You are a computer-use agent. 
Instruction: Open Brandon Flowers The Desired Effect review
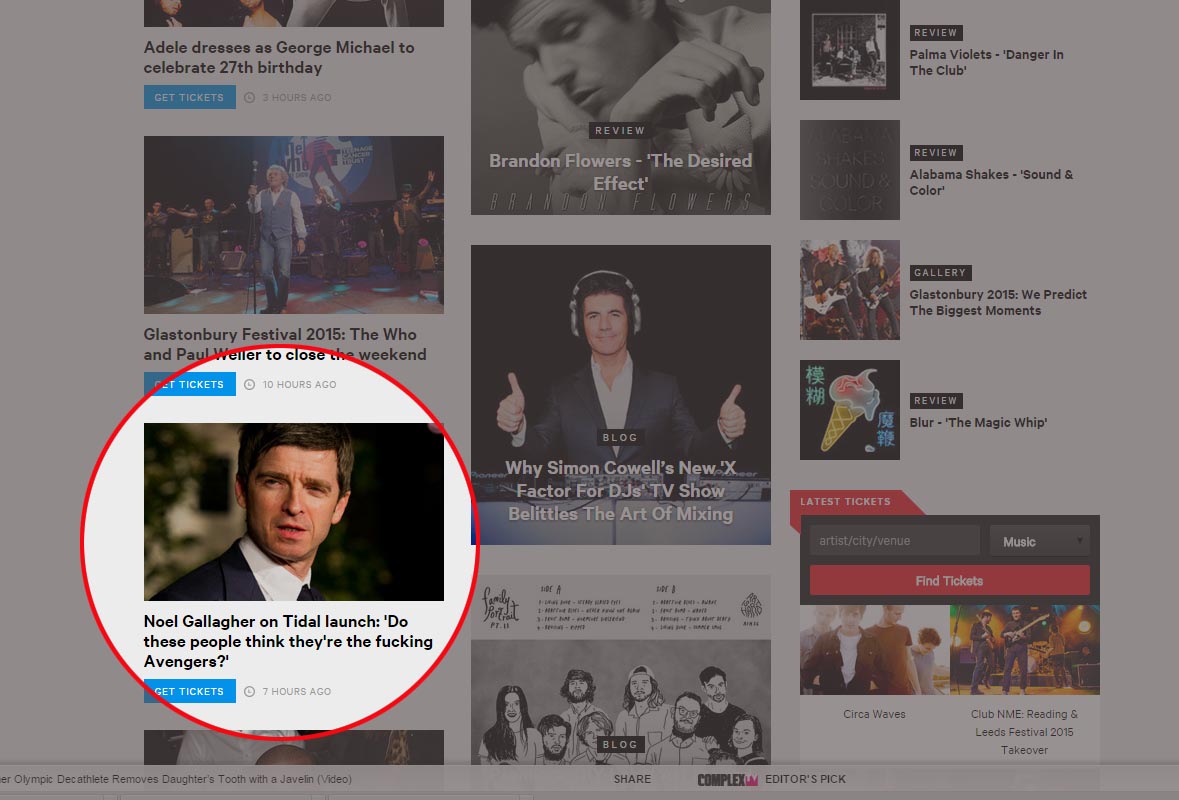pyautogui.click(x=620, y=172)
